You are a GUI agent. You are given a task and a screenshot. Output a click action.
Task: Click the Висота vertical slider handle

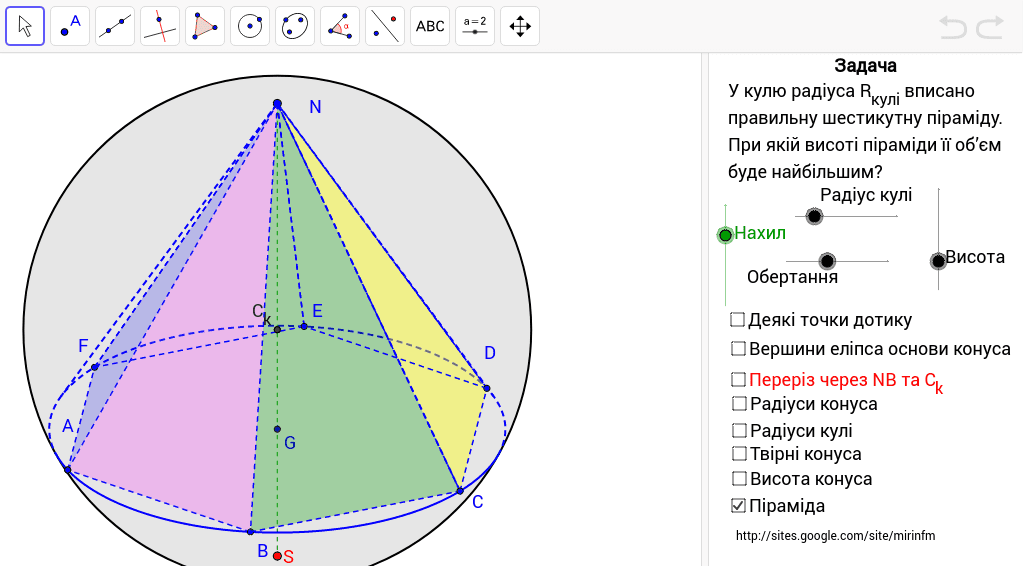click(x=938, y=261)
